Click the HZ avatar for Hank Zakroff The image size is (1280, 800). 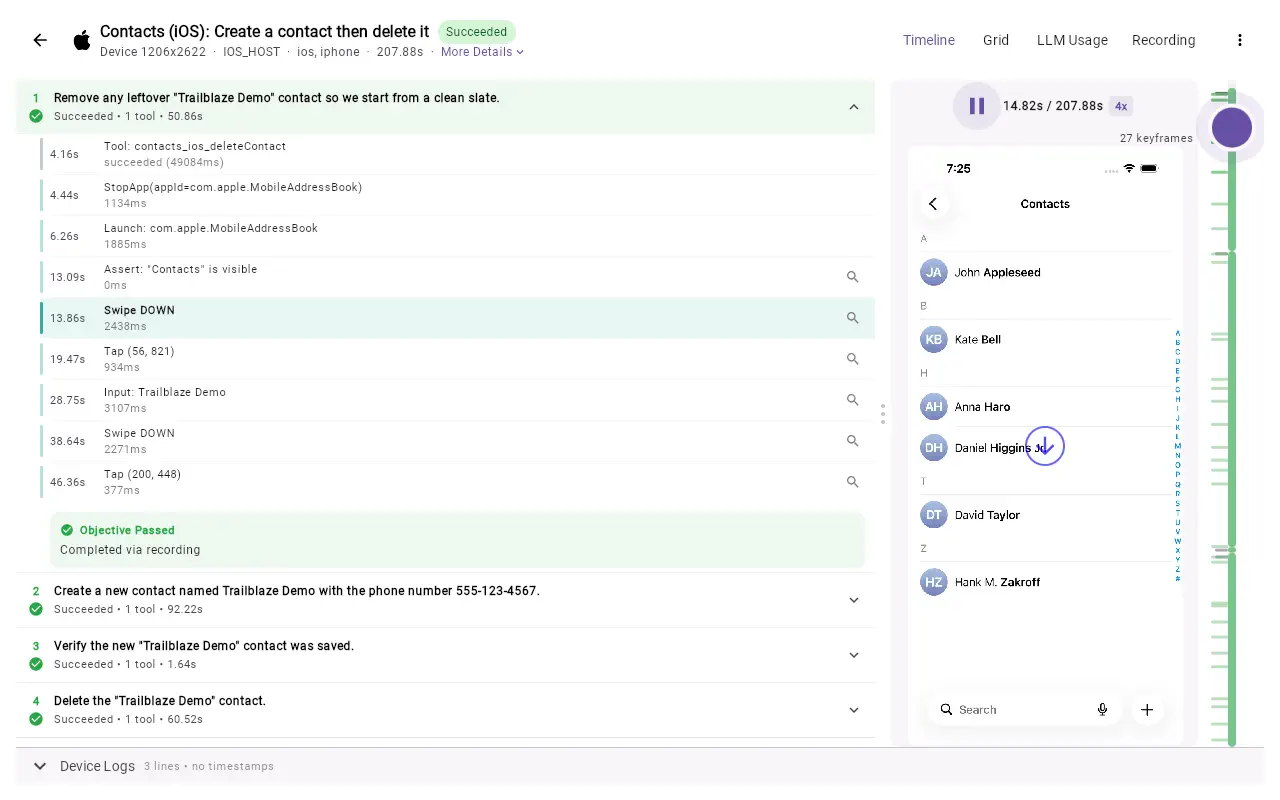click(x=933, y=582)
